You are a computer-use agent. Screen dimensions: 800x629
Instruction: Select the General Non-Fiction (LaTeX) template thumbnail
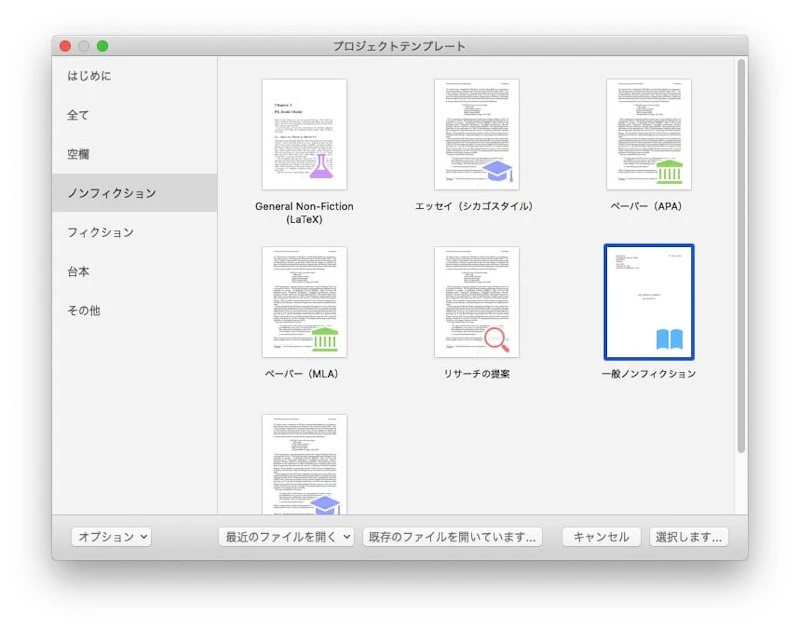(x=304, y=134)
